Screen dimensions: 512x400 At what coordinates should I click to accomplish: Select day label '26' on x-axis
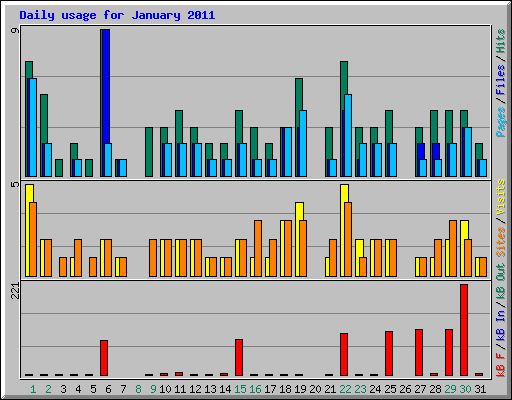point(405,389)
